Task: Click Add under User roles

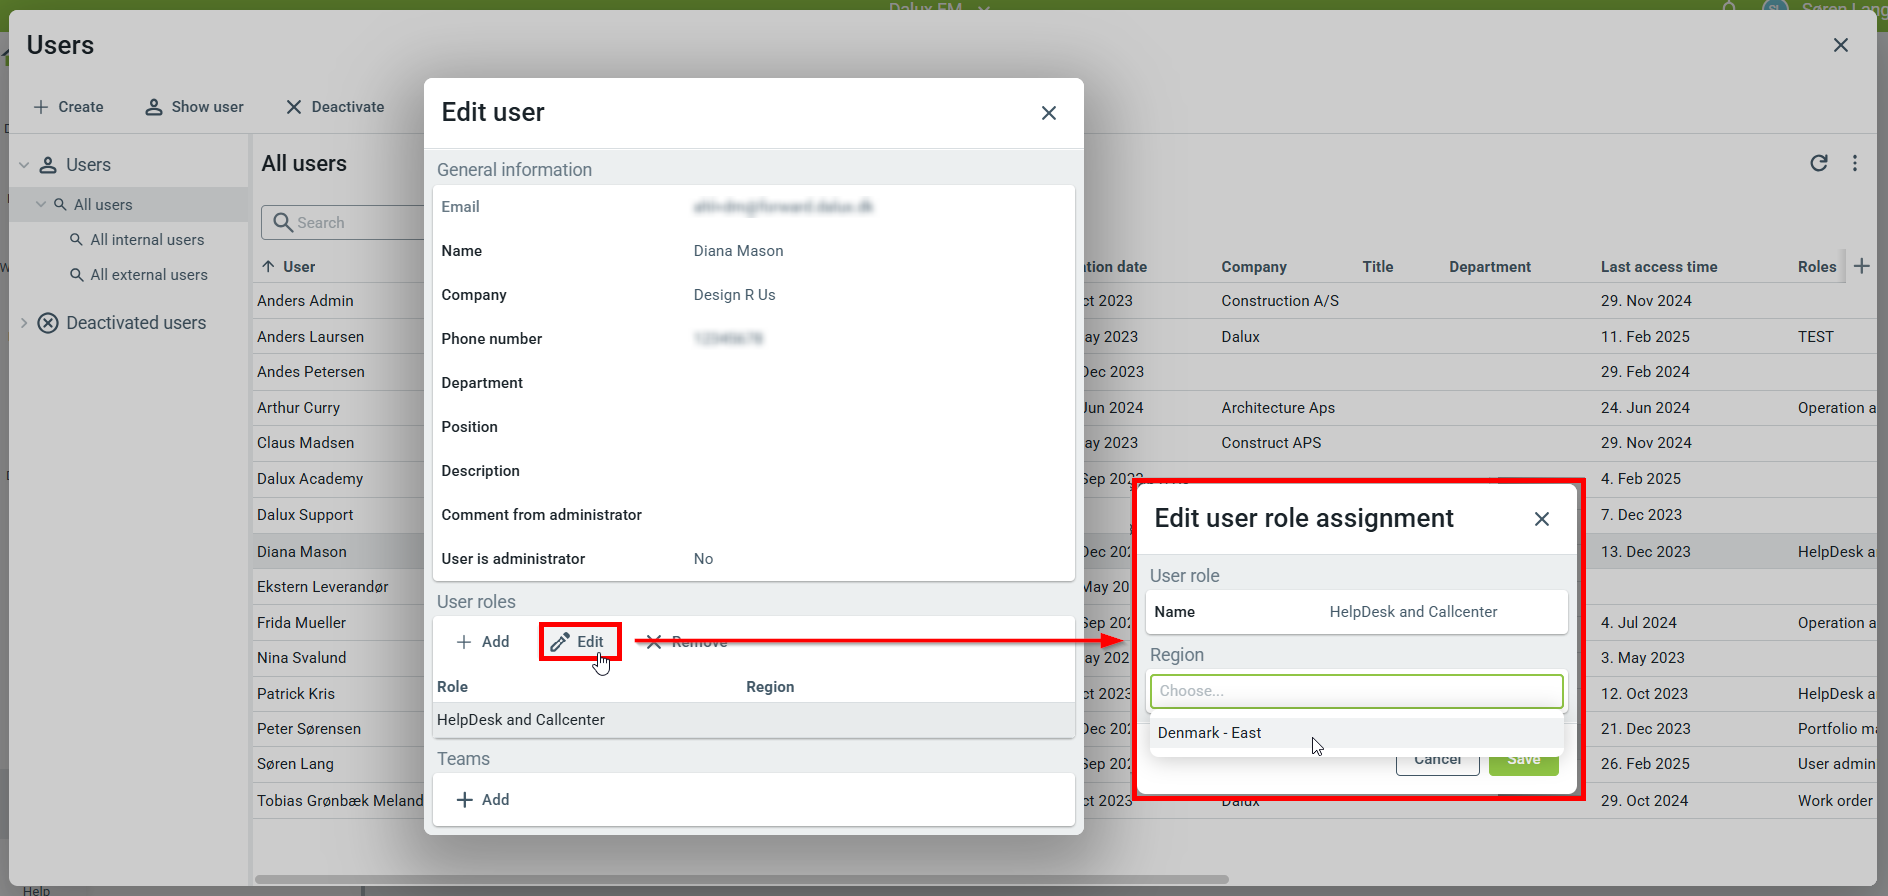Action: tap(483, 642)
